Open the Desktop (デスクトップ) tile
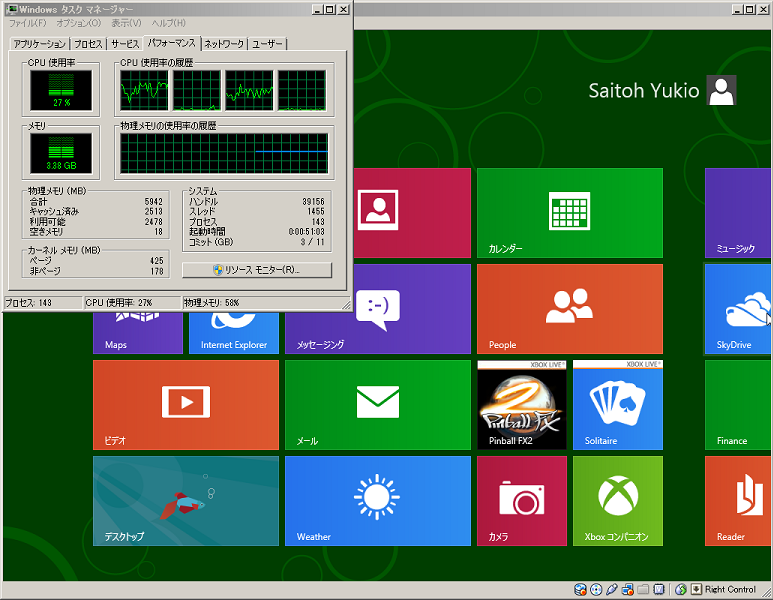773x600 pixels. [185, 500]
